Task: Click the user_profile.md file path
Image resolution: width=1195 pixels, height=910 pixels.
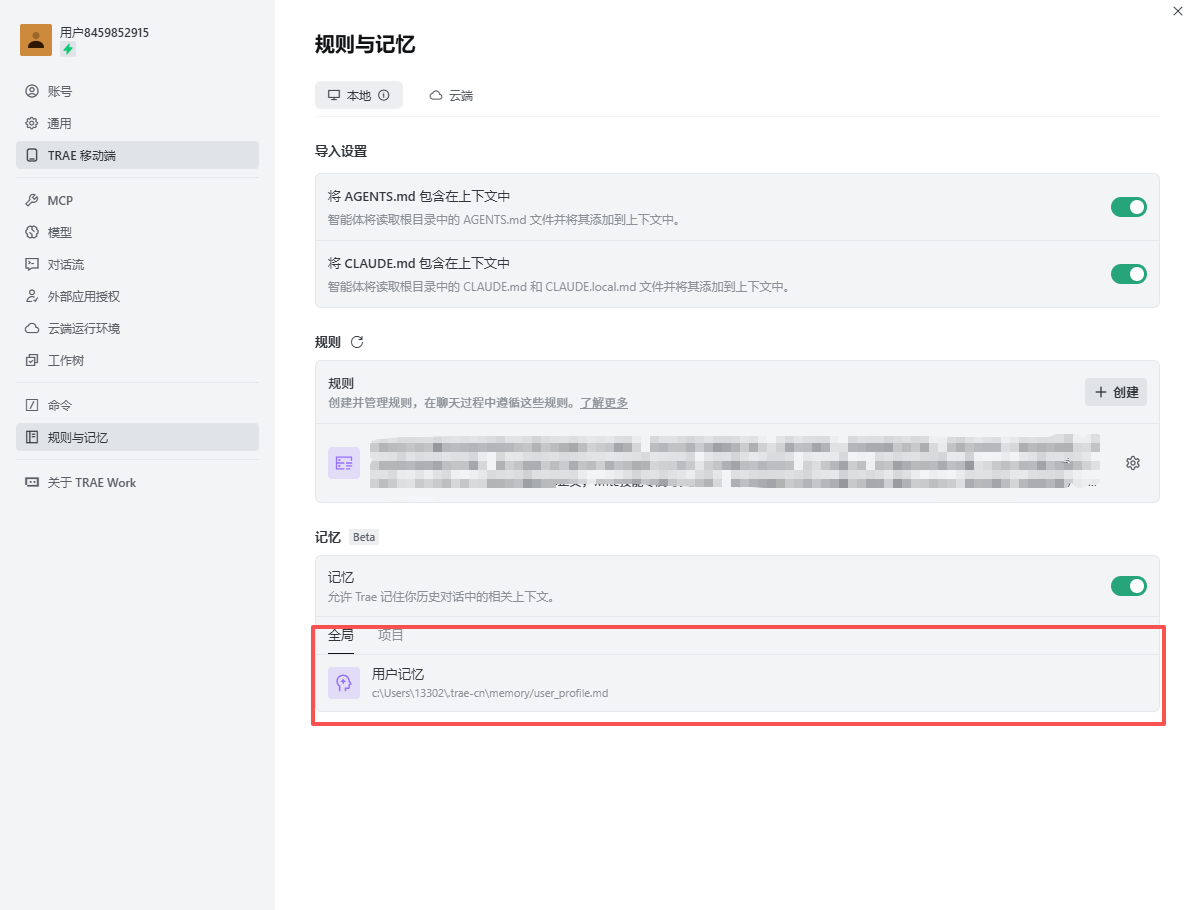Action: (x=490, y=693)
